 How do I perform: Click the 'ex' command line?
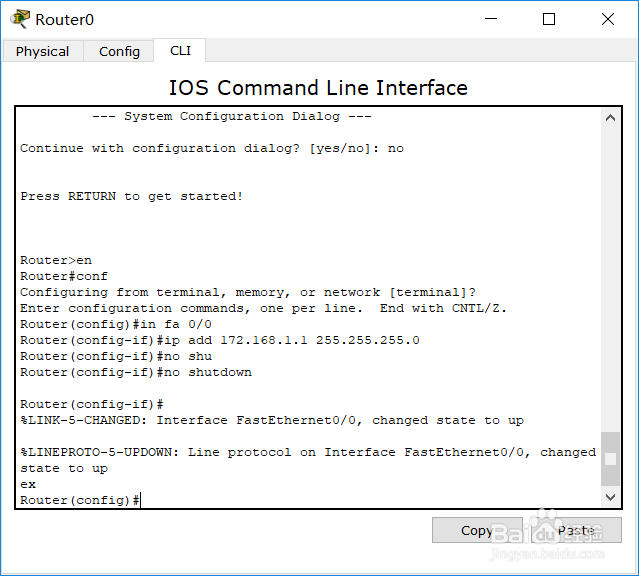(28, 485)
